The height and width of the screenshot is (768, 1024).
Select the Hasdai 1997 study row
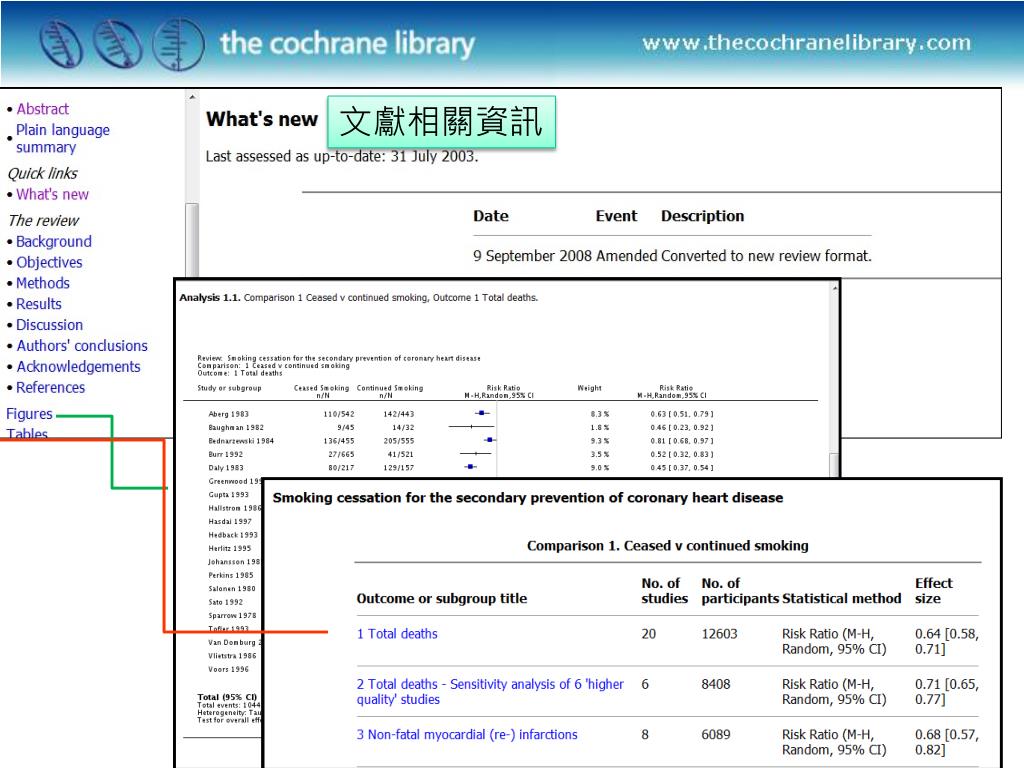coord(230,522)
